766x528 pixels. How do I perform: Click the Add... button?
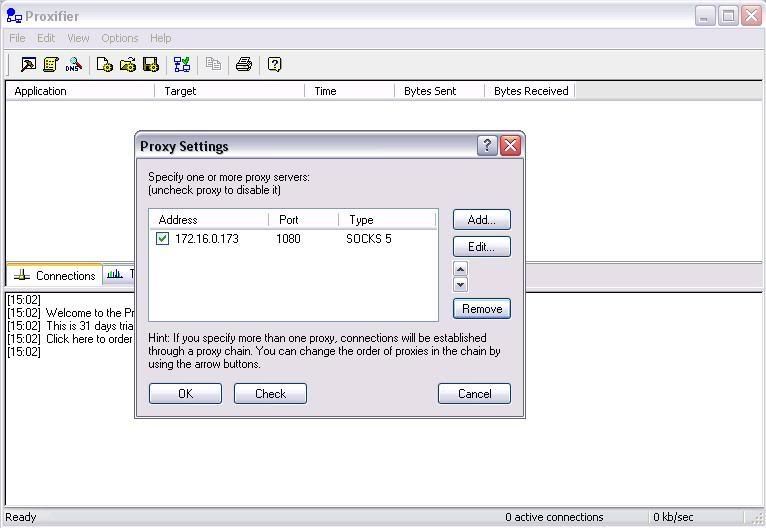pyautogui.click(x=482, y=220)
